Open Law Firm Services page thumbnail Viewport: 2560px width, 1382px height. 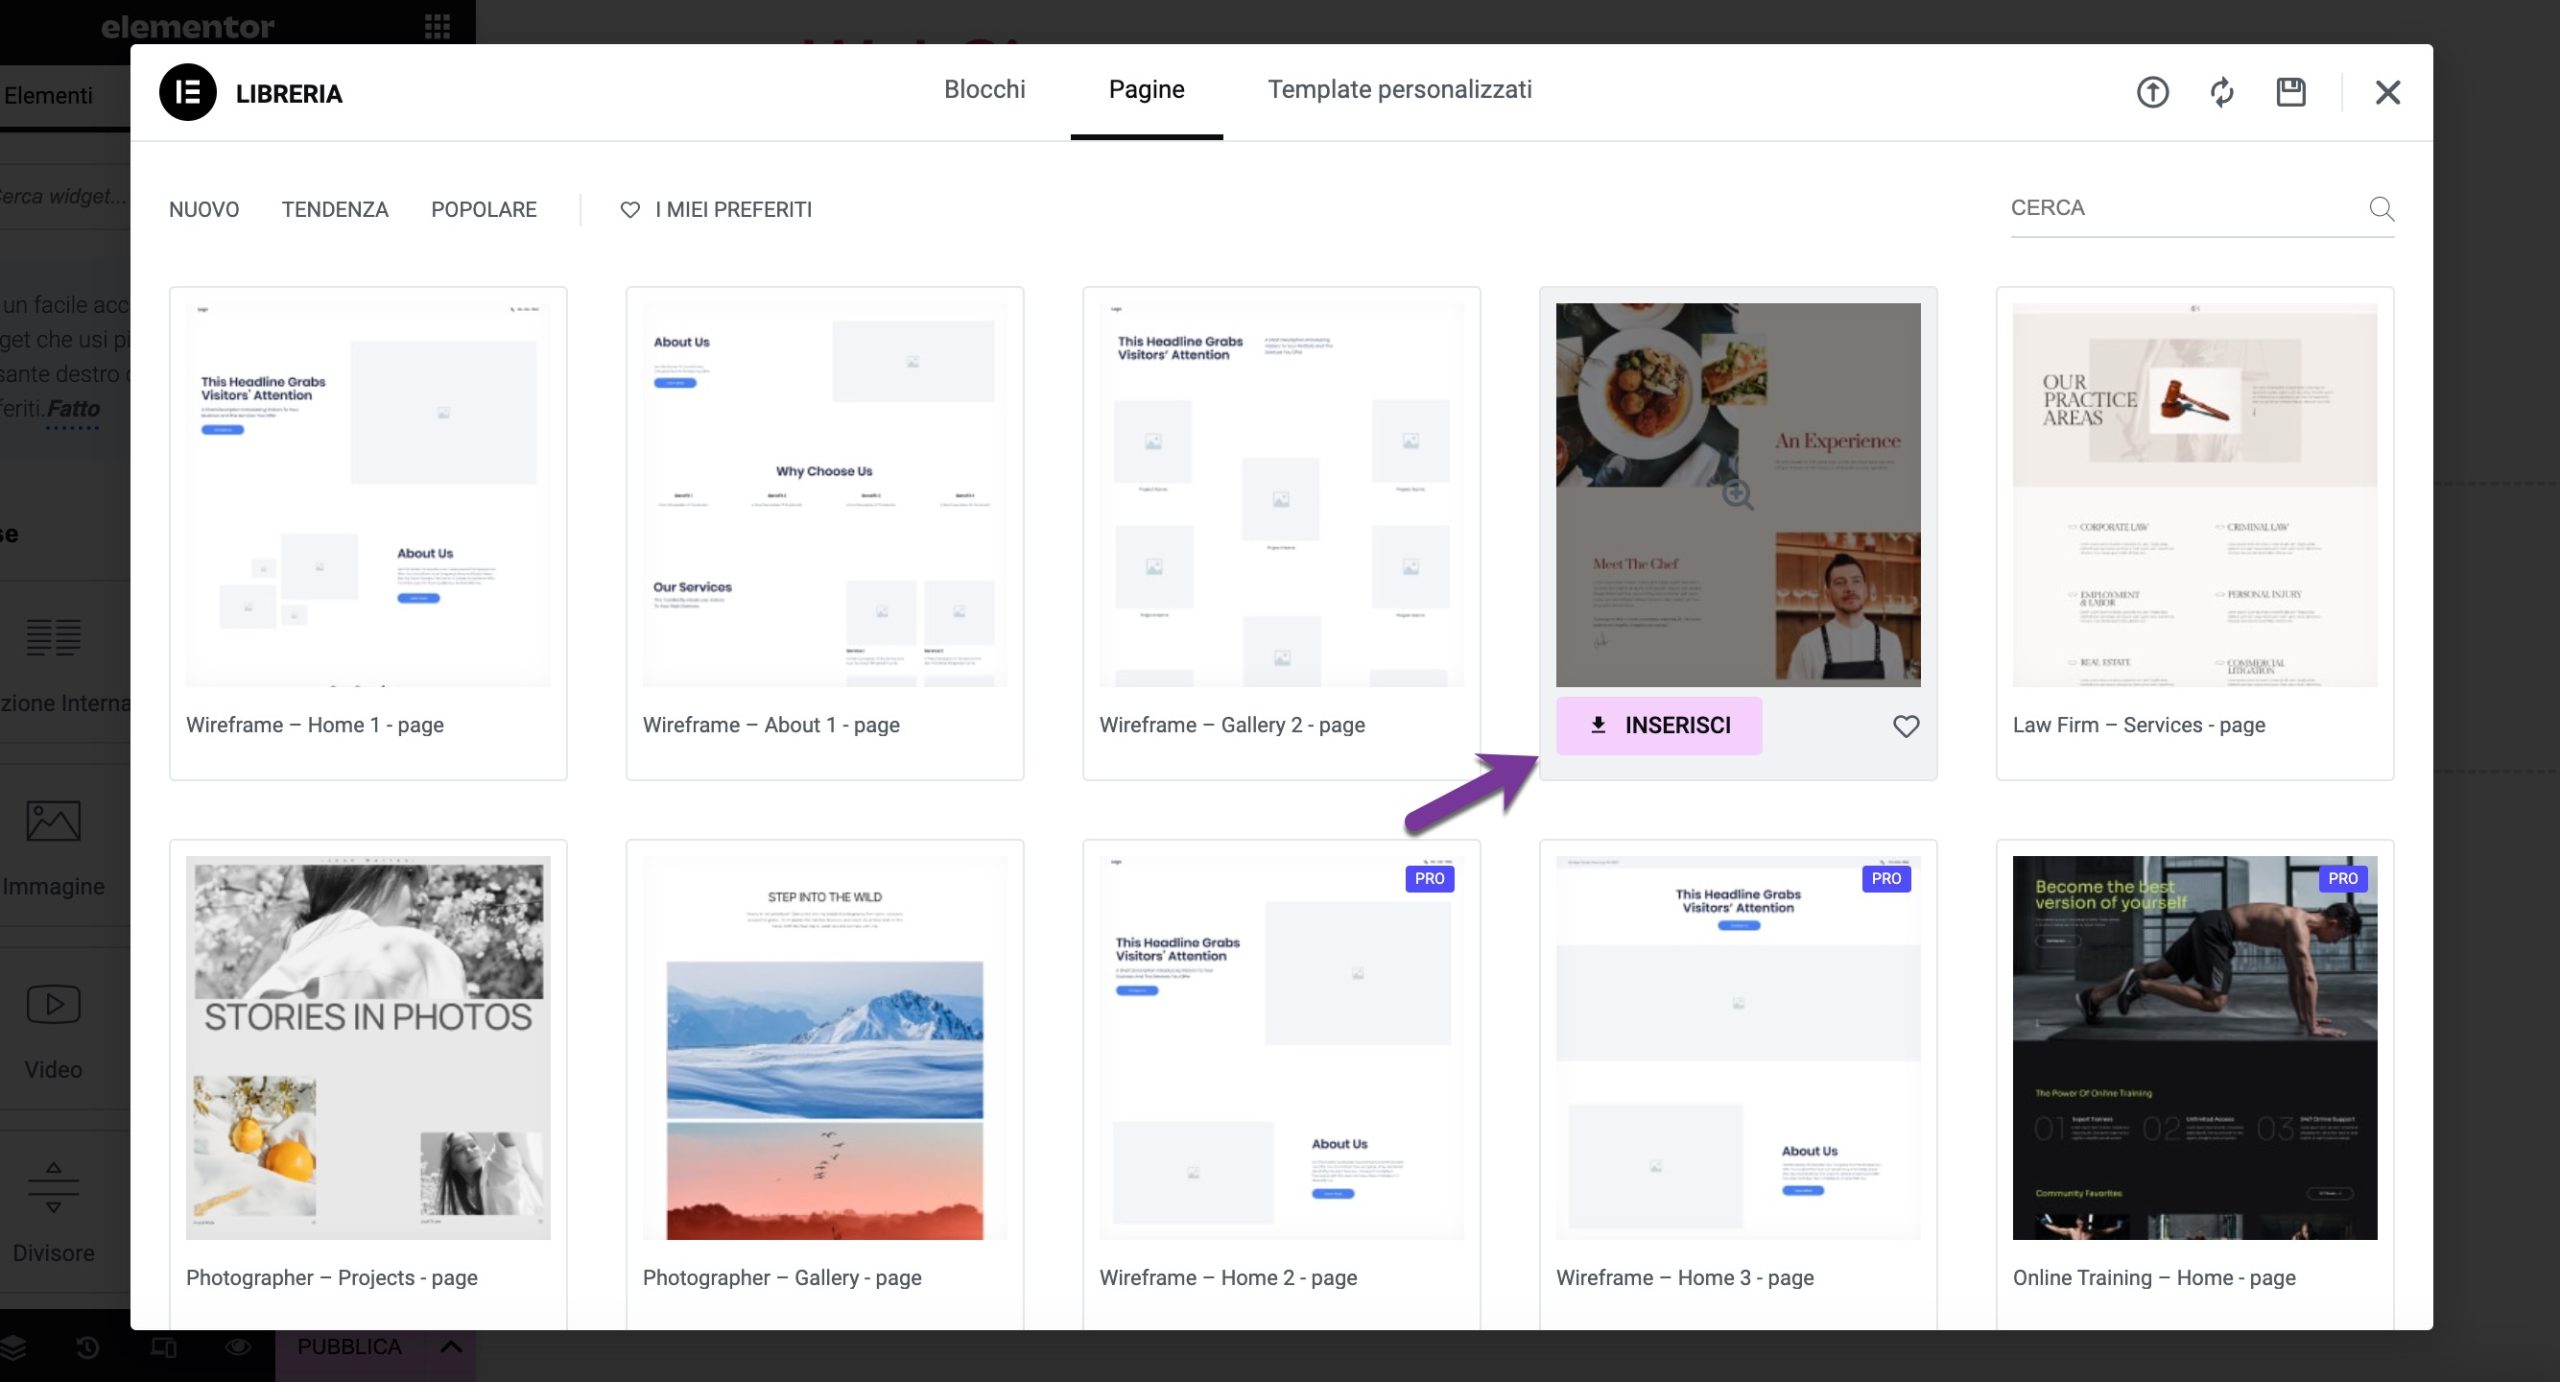(2194, 495)
